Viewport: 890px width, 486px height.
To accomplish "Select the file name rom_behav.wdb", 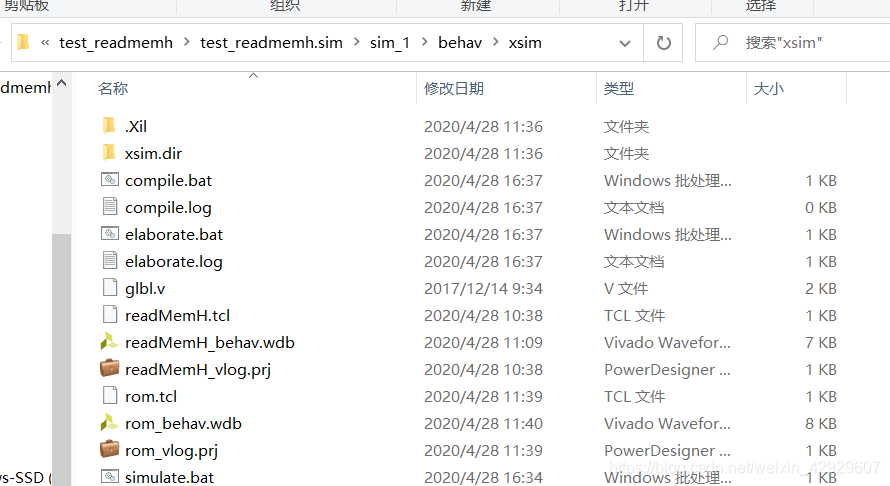I will tap(183, 424).
